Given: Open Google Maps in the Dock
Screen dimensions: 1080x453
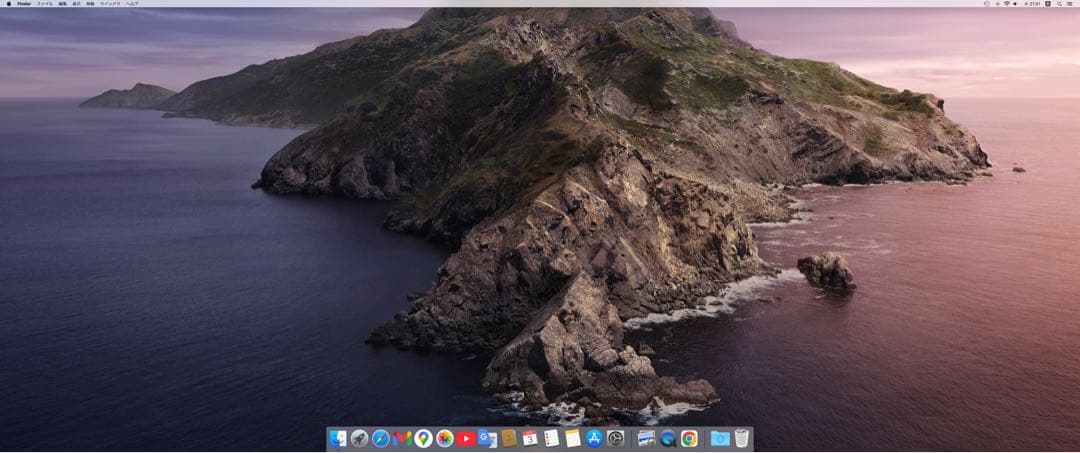Looking at the screenshot, I should [x=423, y=438].
